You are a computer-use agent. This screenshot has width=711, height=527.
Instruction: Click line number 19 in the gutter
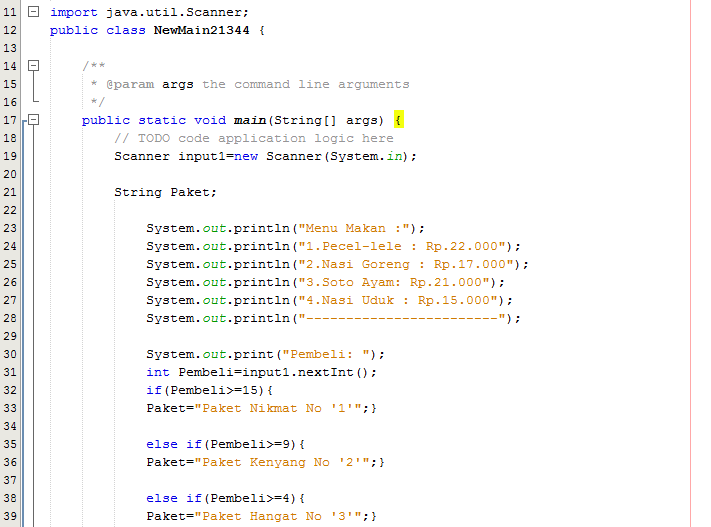(x=10, y=156)
